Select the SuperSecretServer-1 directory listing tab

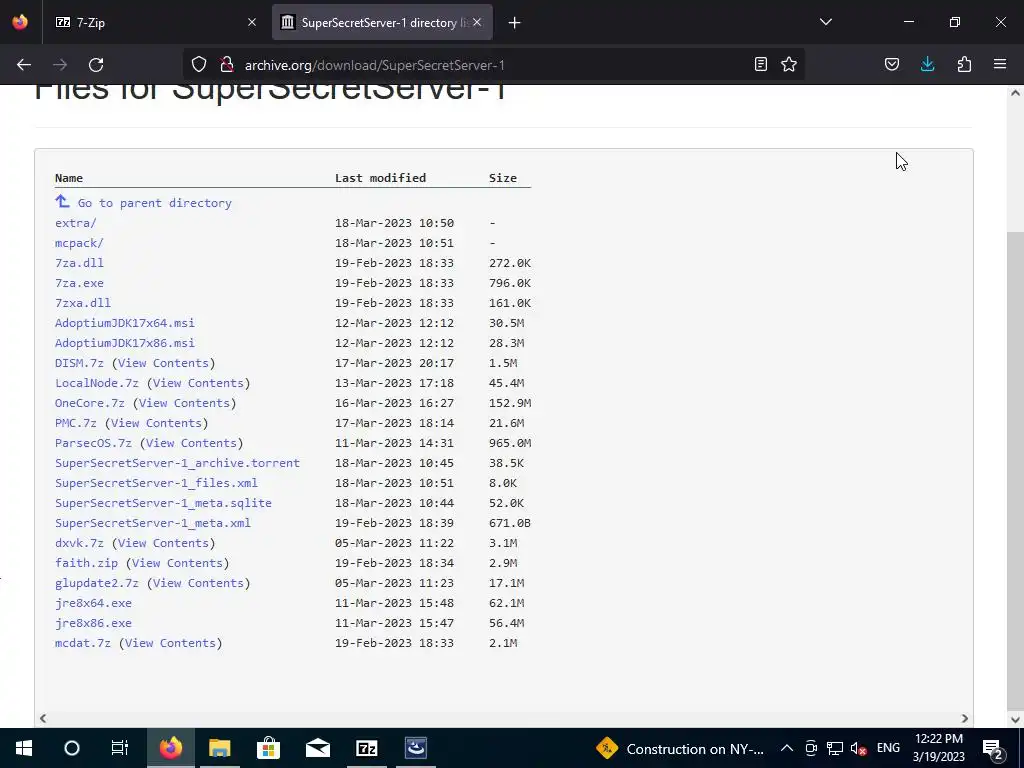click(x=382, y=23)
